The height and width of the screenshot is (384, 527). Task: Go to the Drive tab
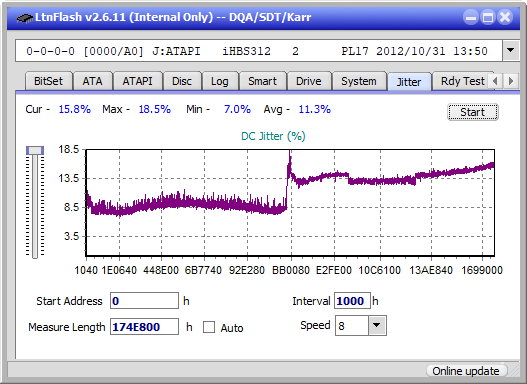tap(309, 81)
